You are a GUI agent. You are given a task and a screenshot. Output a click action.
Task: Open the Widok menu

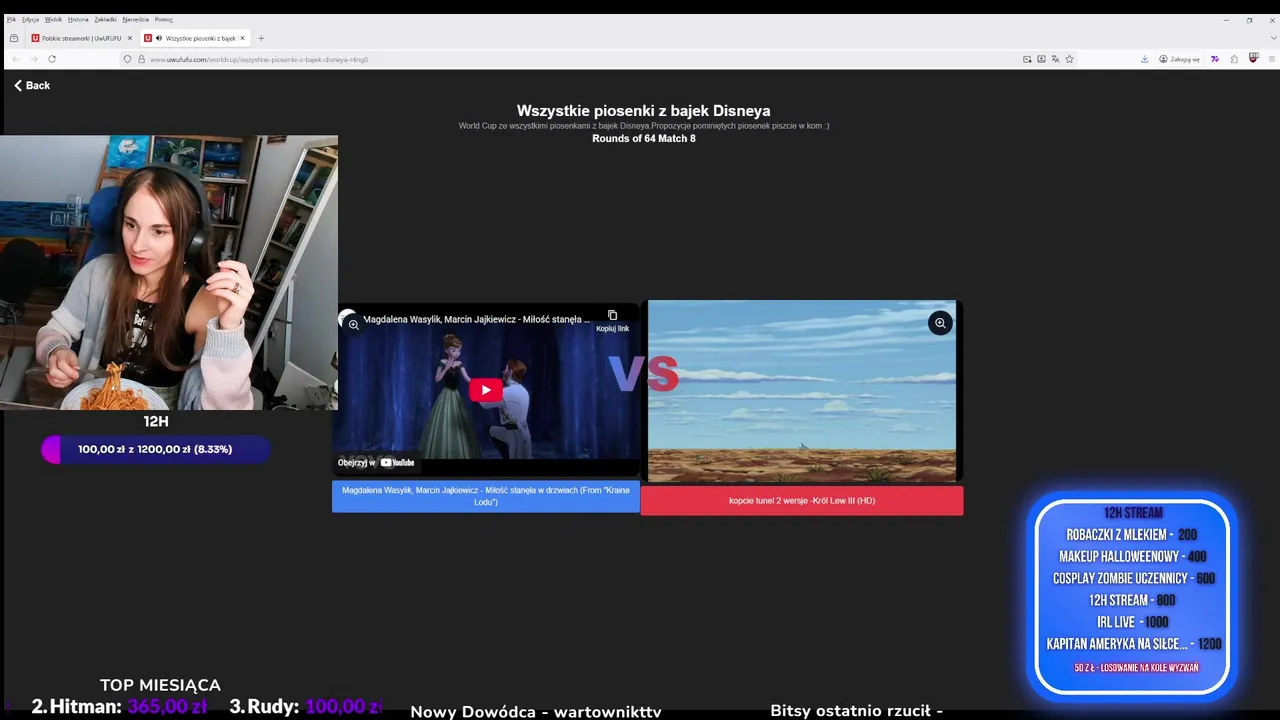(x=53, y=19)
